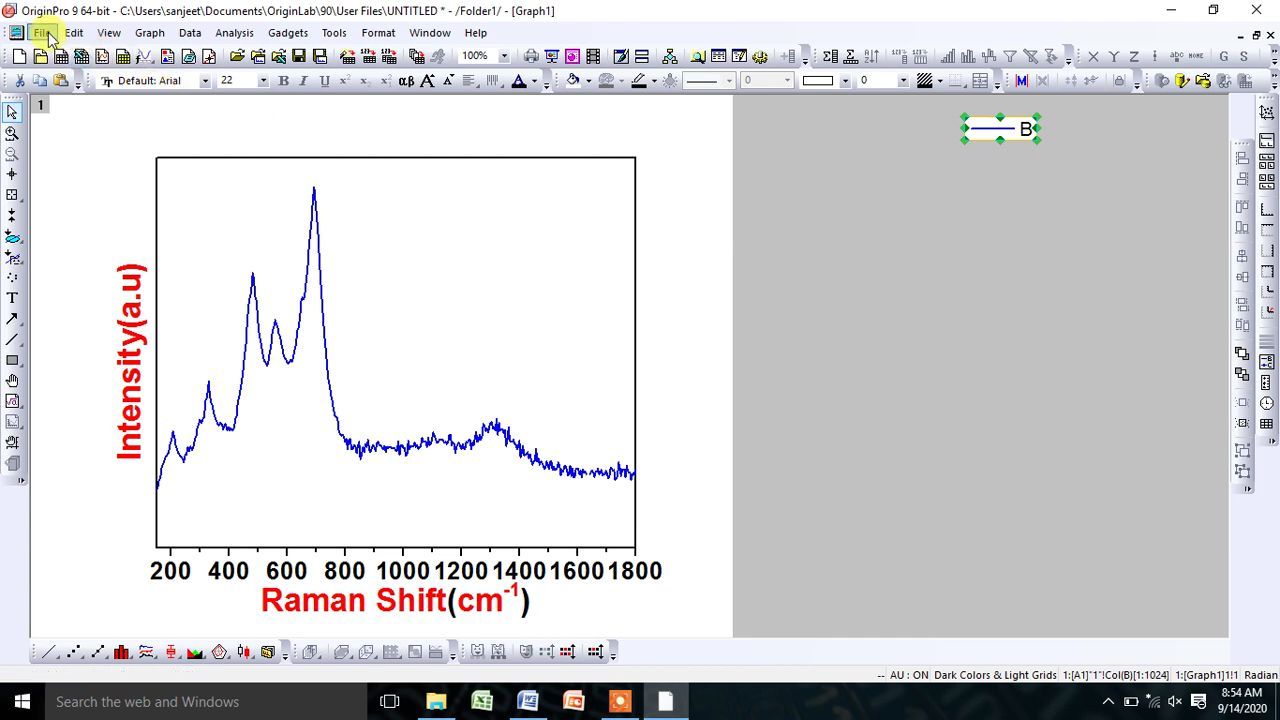Toggle Bold formatting
The image size is (1280, 720).
click(283, 81)
